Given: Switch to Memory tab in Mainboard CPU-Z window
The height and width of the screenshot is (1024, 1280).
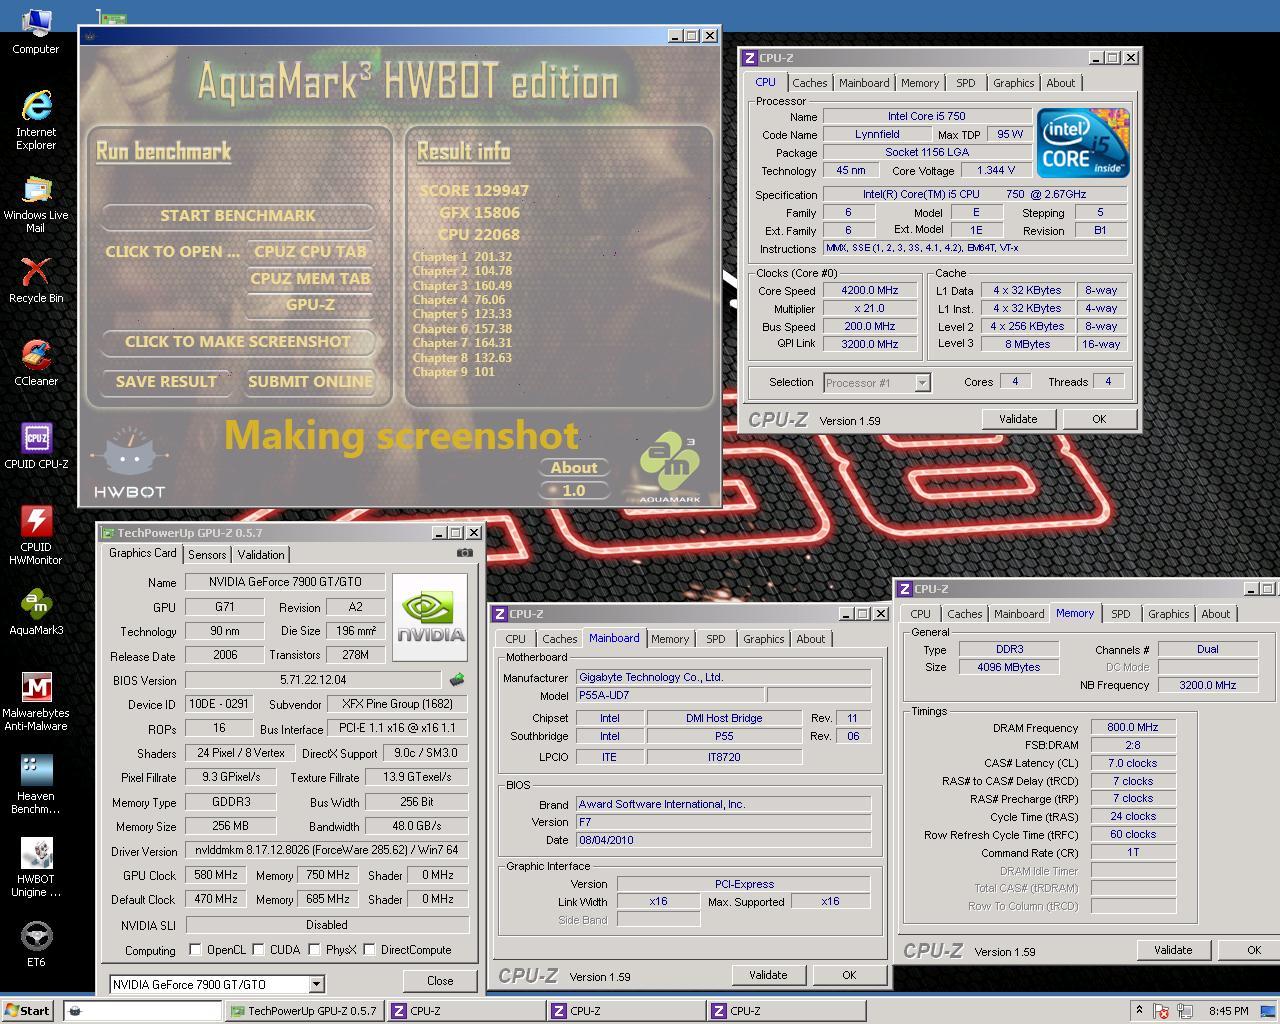Looking at the screenshot, I should 670,639.
